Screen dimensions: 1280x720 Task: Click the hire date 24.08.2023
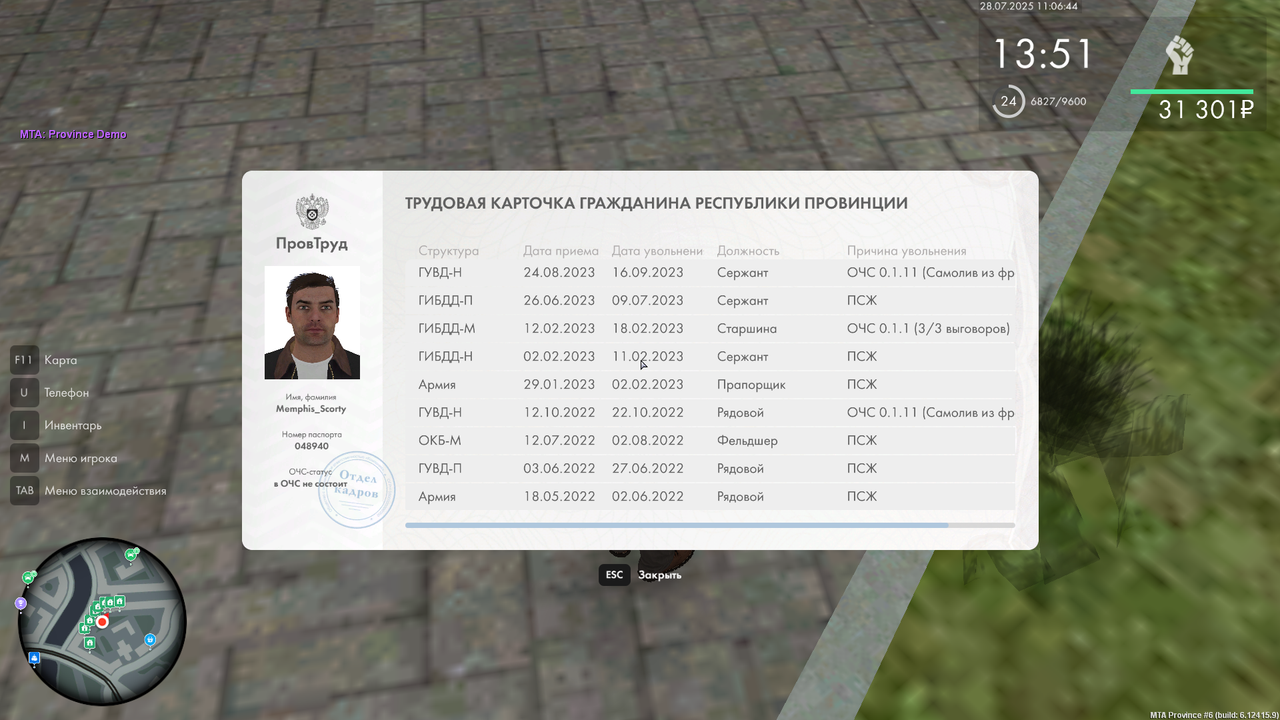coord(559,273)
